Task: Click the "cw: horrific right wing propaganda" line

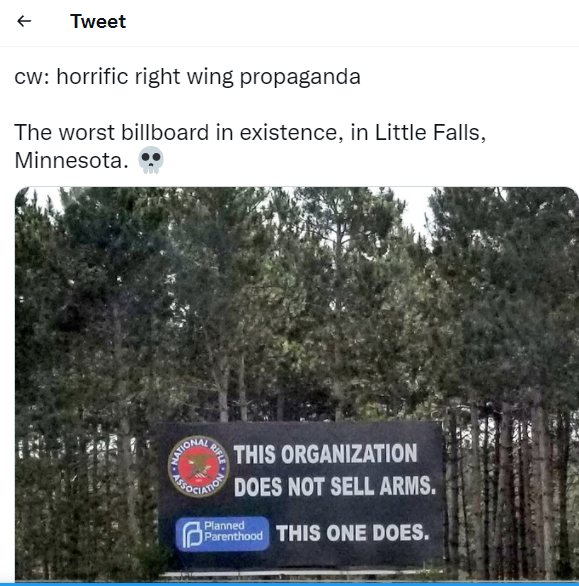Action: pyautogui.click(x=187, y=77)
